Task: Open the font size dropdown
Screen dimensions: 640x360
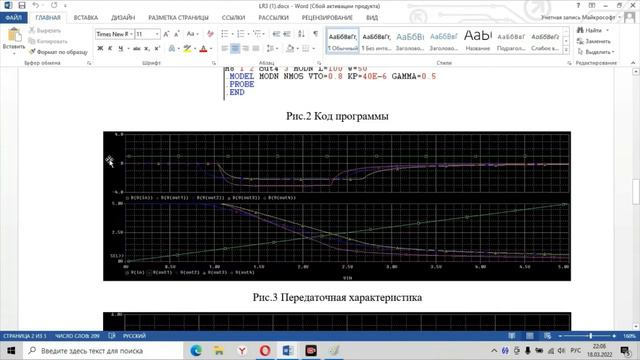Action: pyautogui.click(x=157, y=34)
